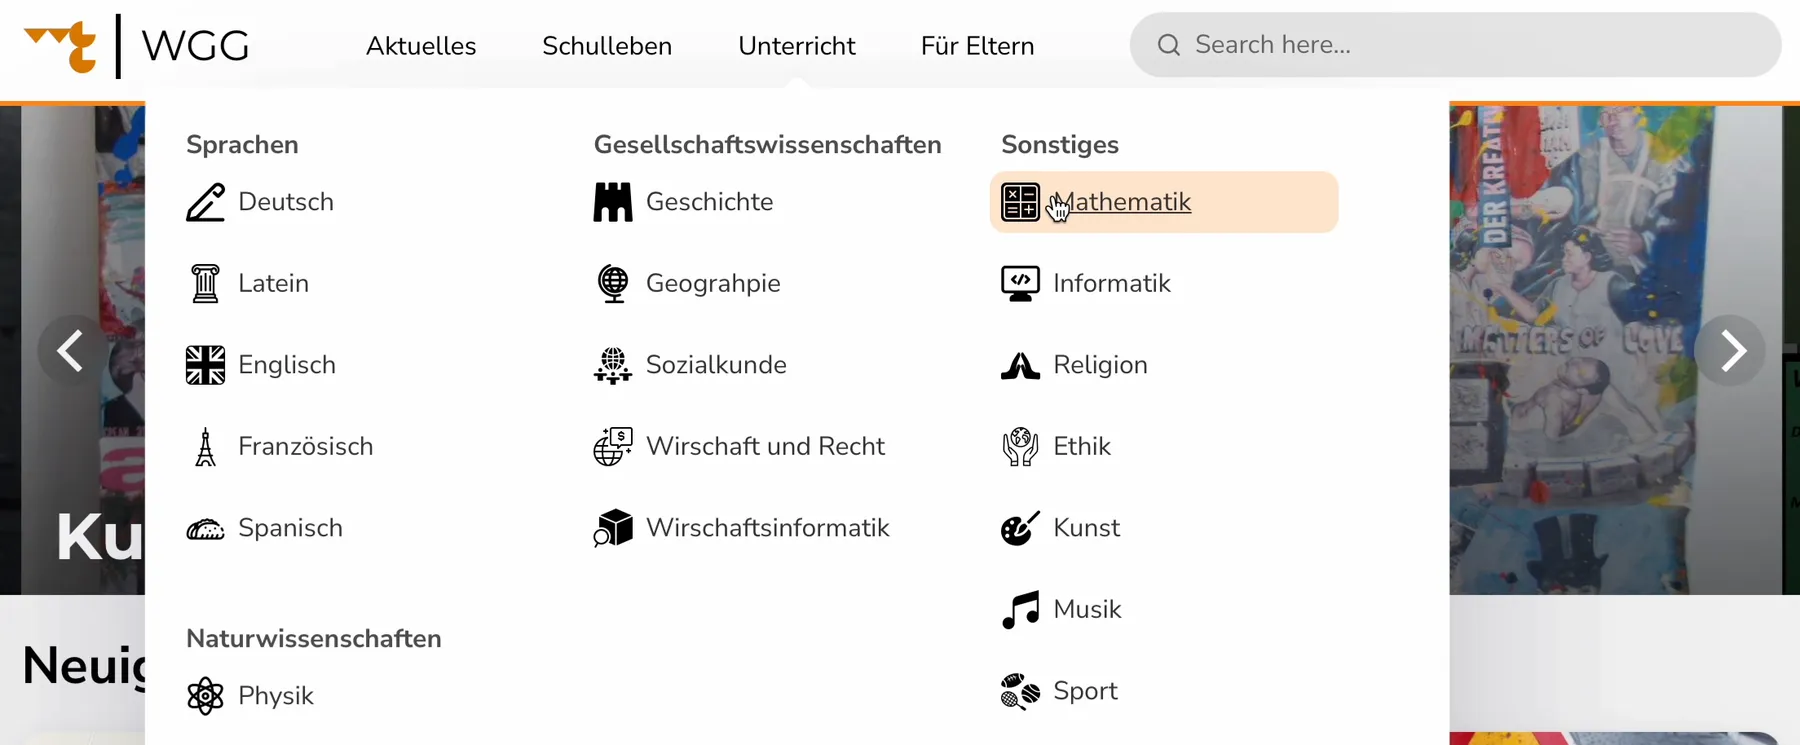
Task: Click the UK flag icon beside Englisch
Action: point(205,364)
